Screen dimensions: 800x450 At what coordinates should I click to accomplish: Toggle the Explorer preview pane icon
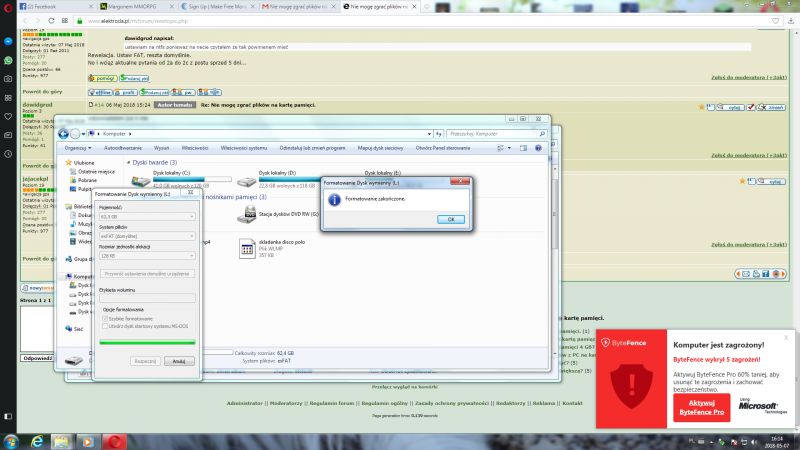(523, 148)
